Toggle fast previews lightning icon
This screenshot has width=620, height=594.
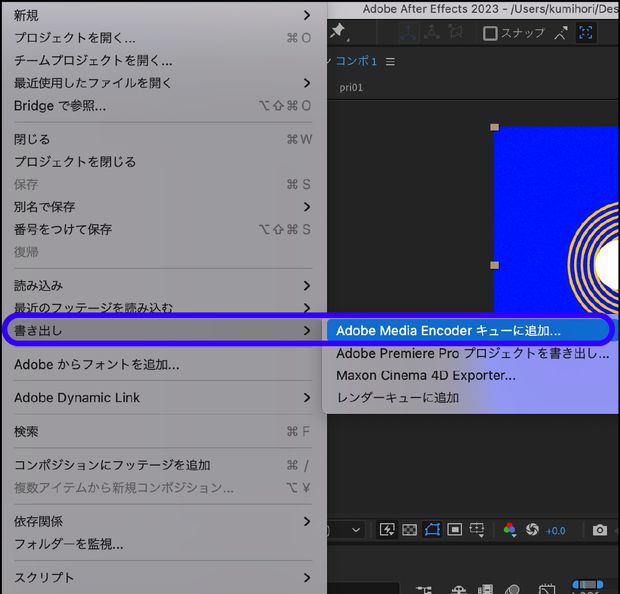pyautogui.click(x=387, y=530)
